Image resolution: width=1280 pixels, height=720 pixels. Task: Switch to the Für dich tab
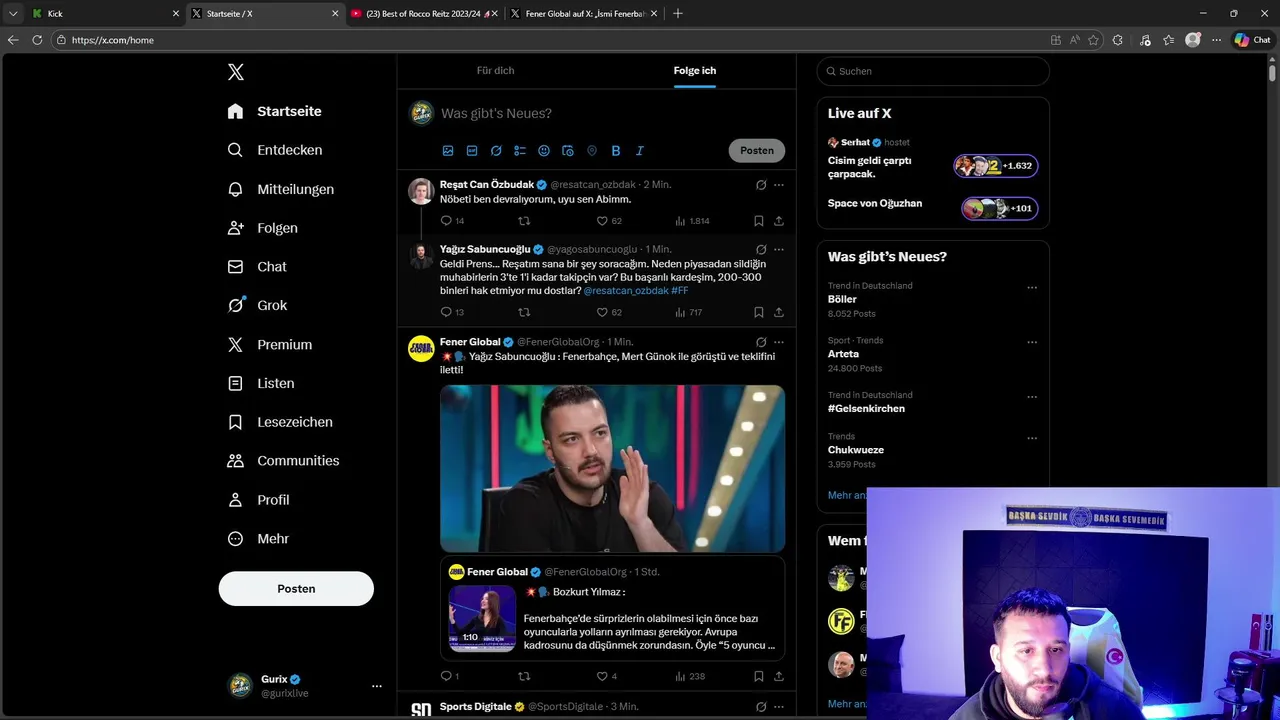[495, 71]
